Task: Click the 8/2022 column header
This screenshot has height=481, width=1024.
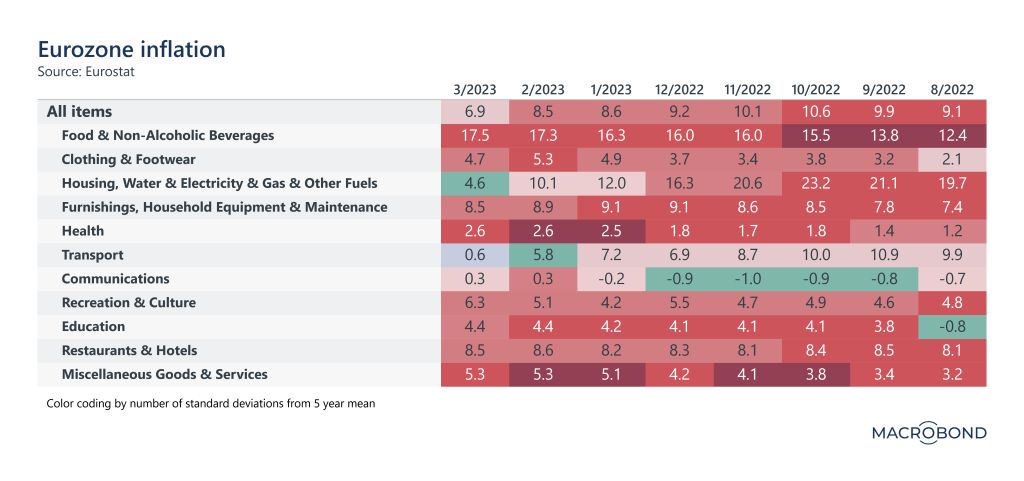Action: [x=952, y=90]
